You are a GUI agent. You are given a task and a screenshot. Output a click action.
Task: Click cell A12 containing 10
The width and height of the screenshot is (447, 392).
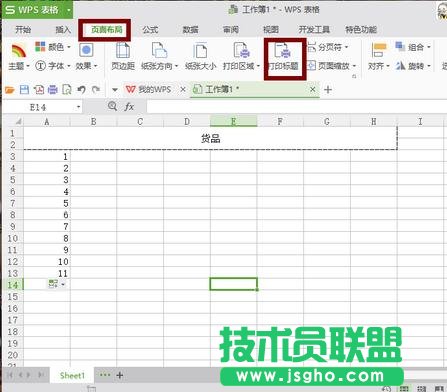click(x=47, y=262)
